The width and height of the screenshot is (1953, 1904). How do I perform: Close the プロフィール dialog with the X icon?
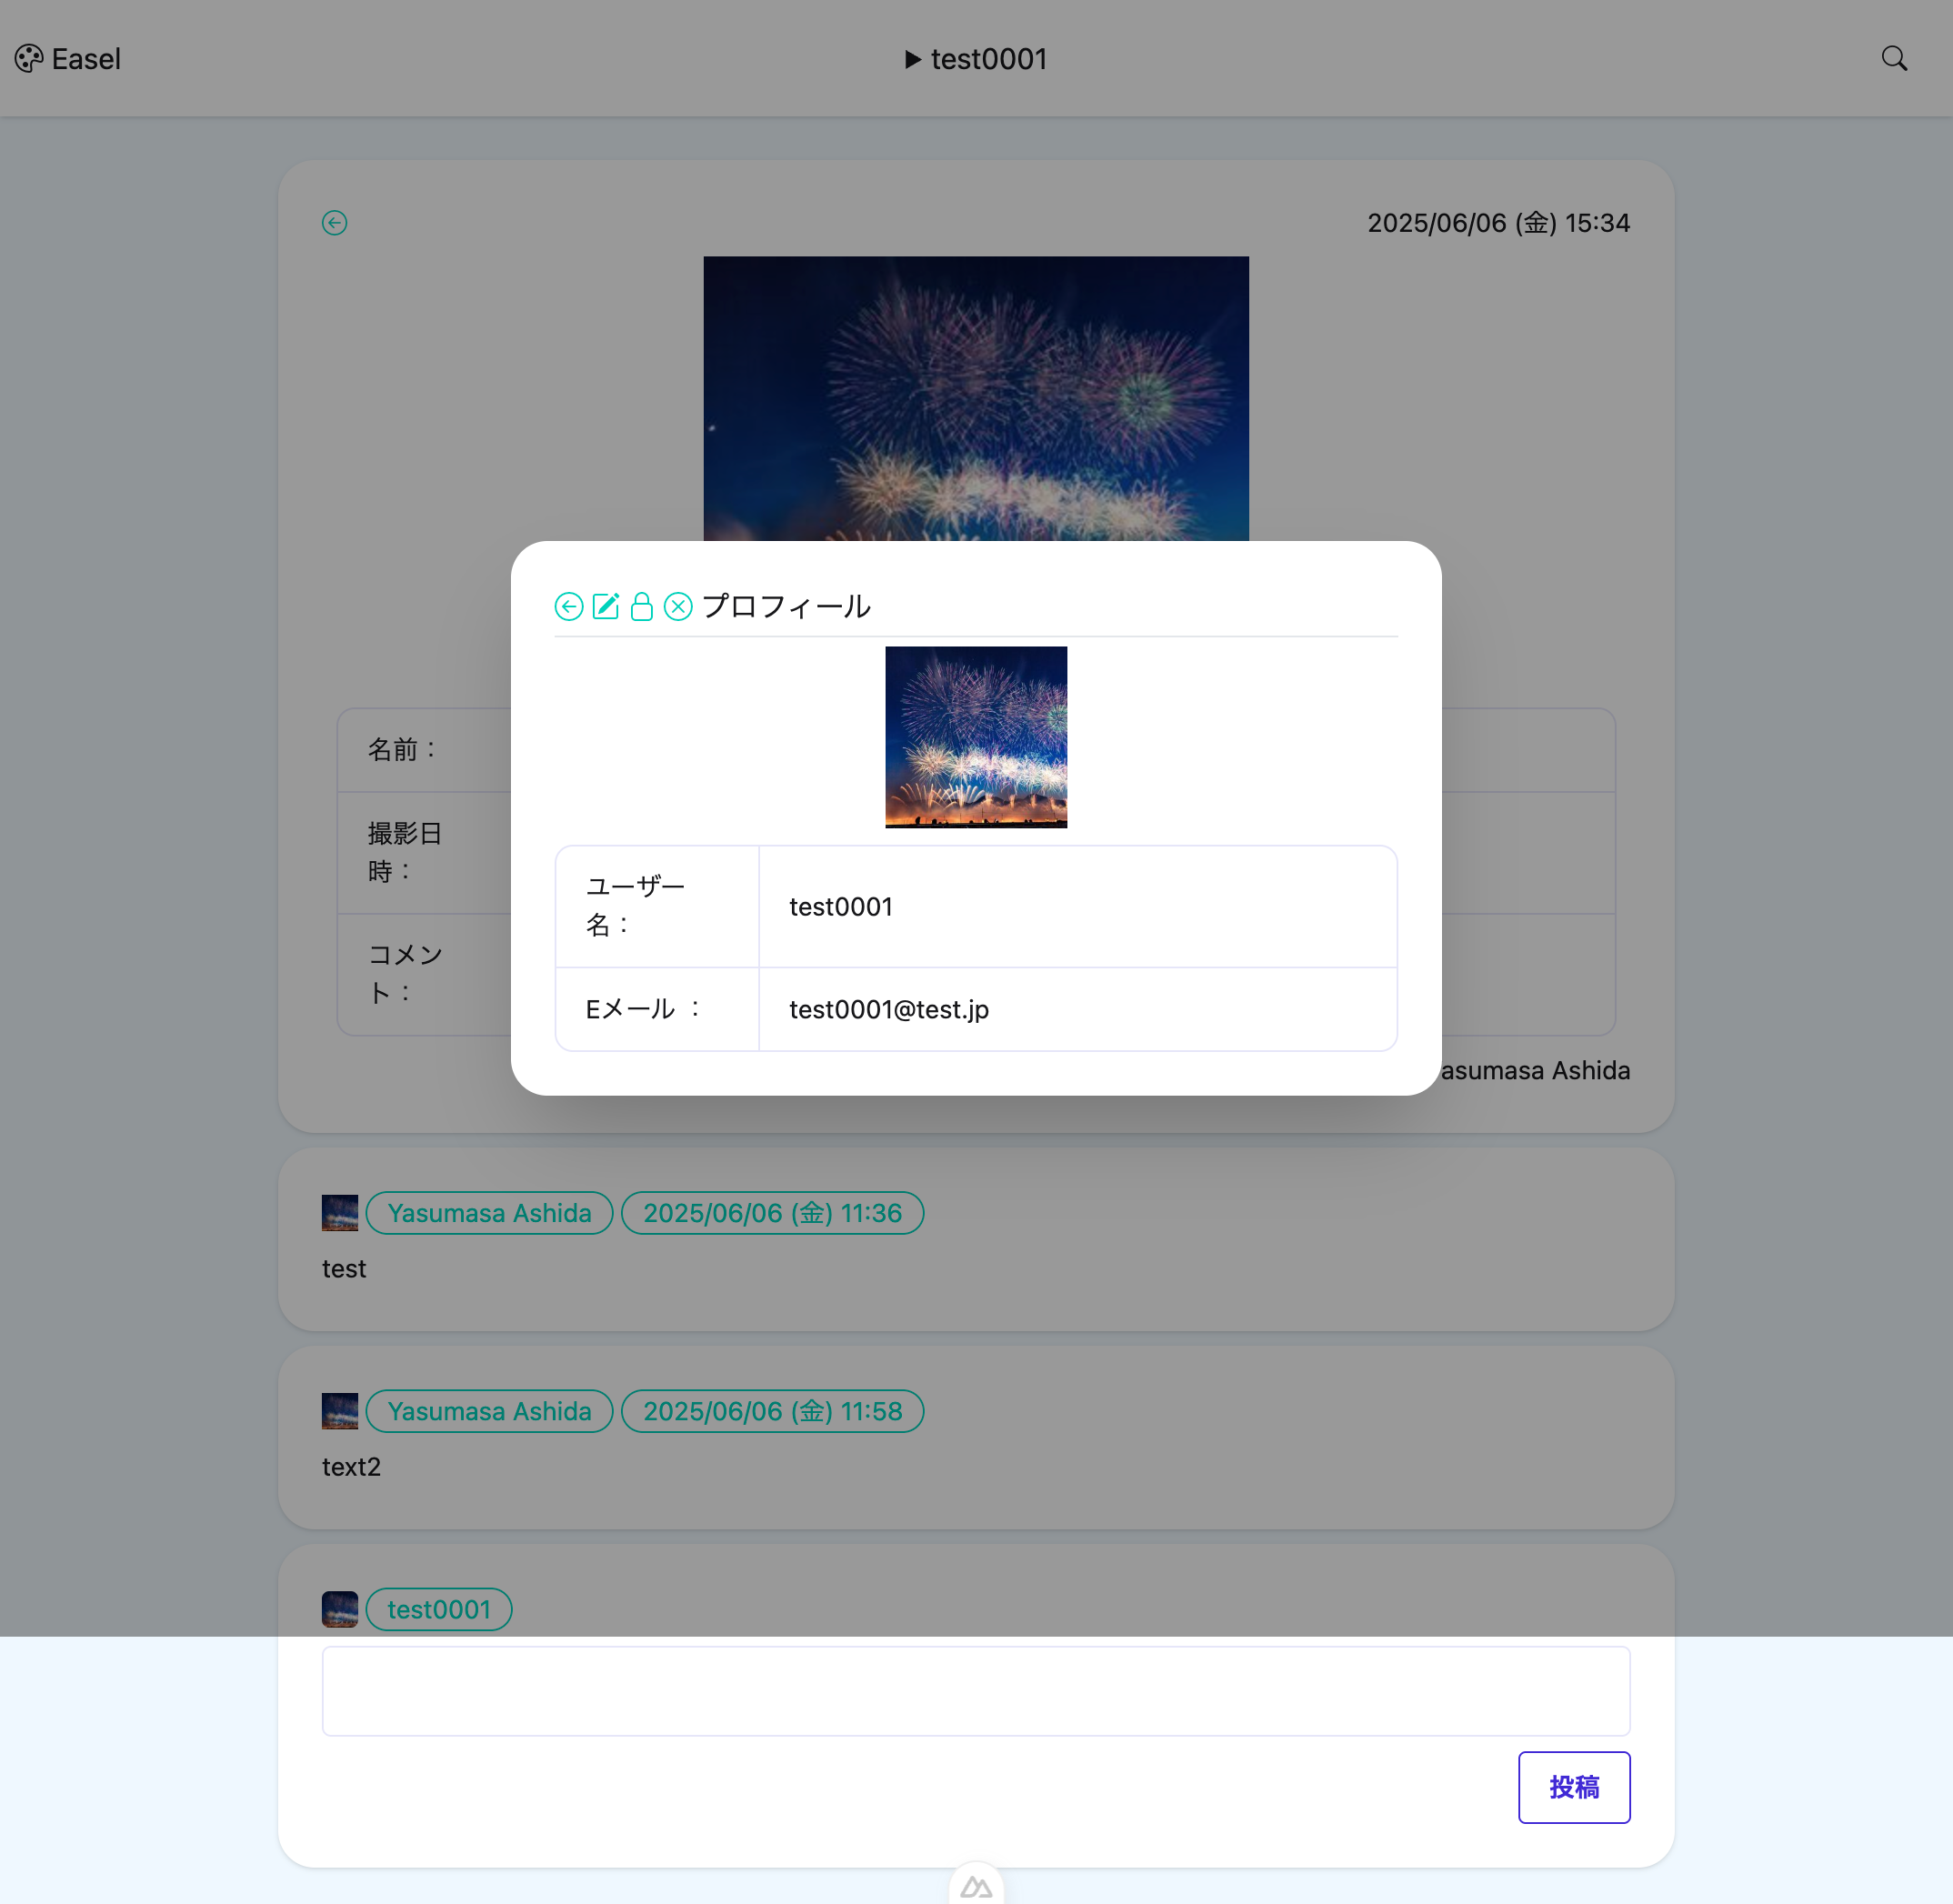pos(677,606)
